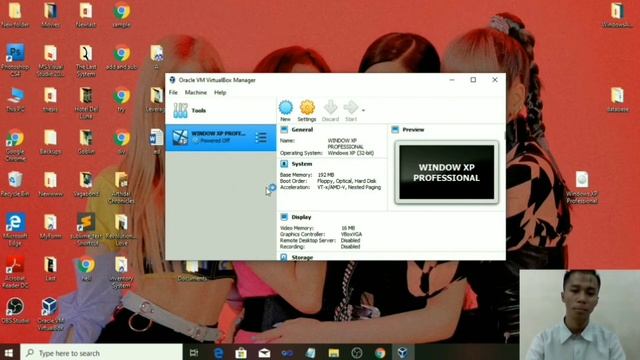
Task: Select the Acrobat Reader DC desktop shortcut
Action: tap(15, 272)
